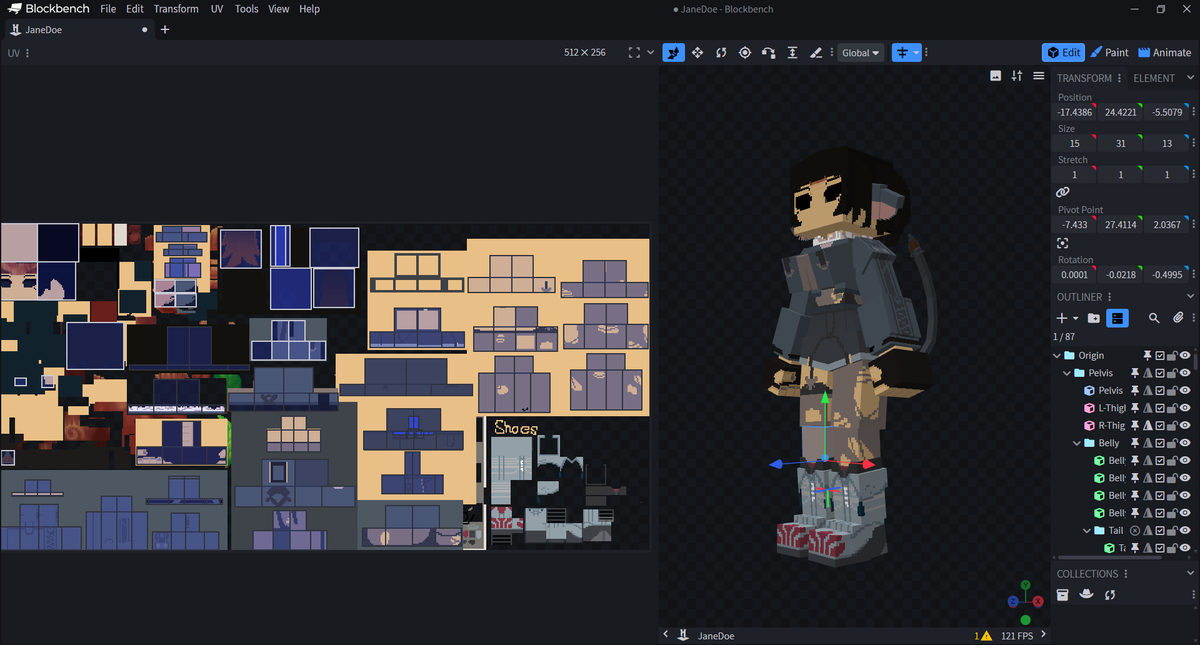This screenshot has width=1200, height=645.
Task: Toggle visibility eye of Belly group
Action: (x=1185, y=443)
